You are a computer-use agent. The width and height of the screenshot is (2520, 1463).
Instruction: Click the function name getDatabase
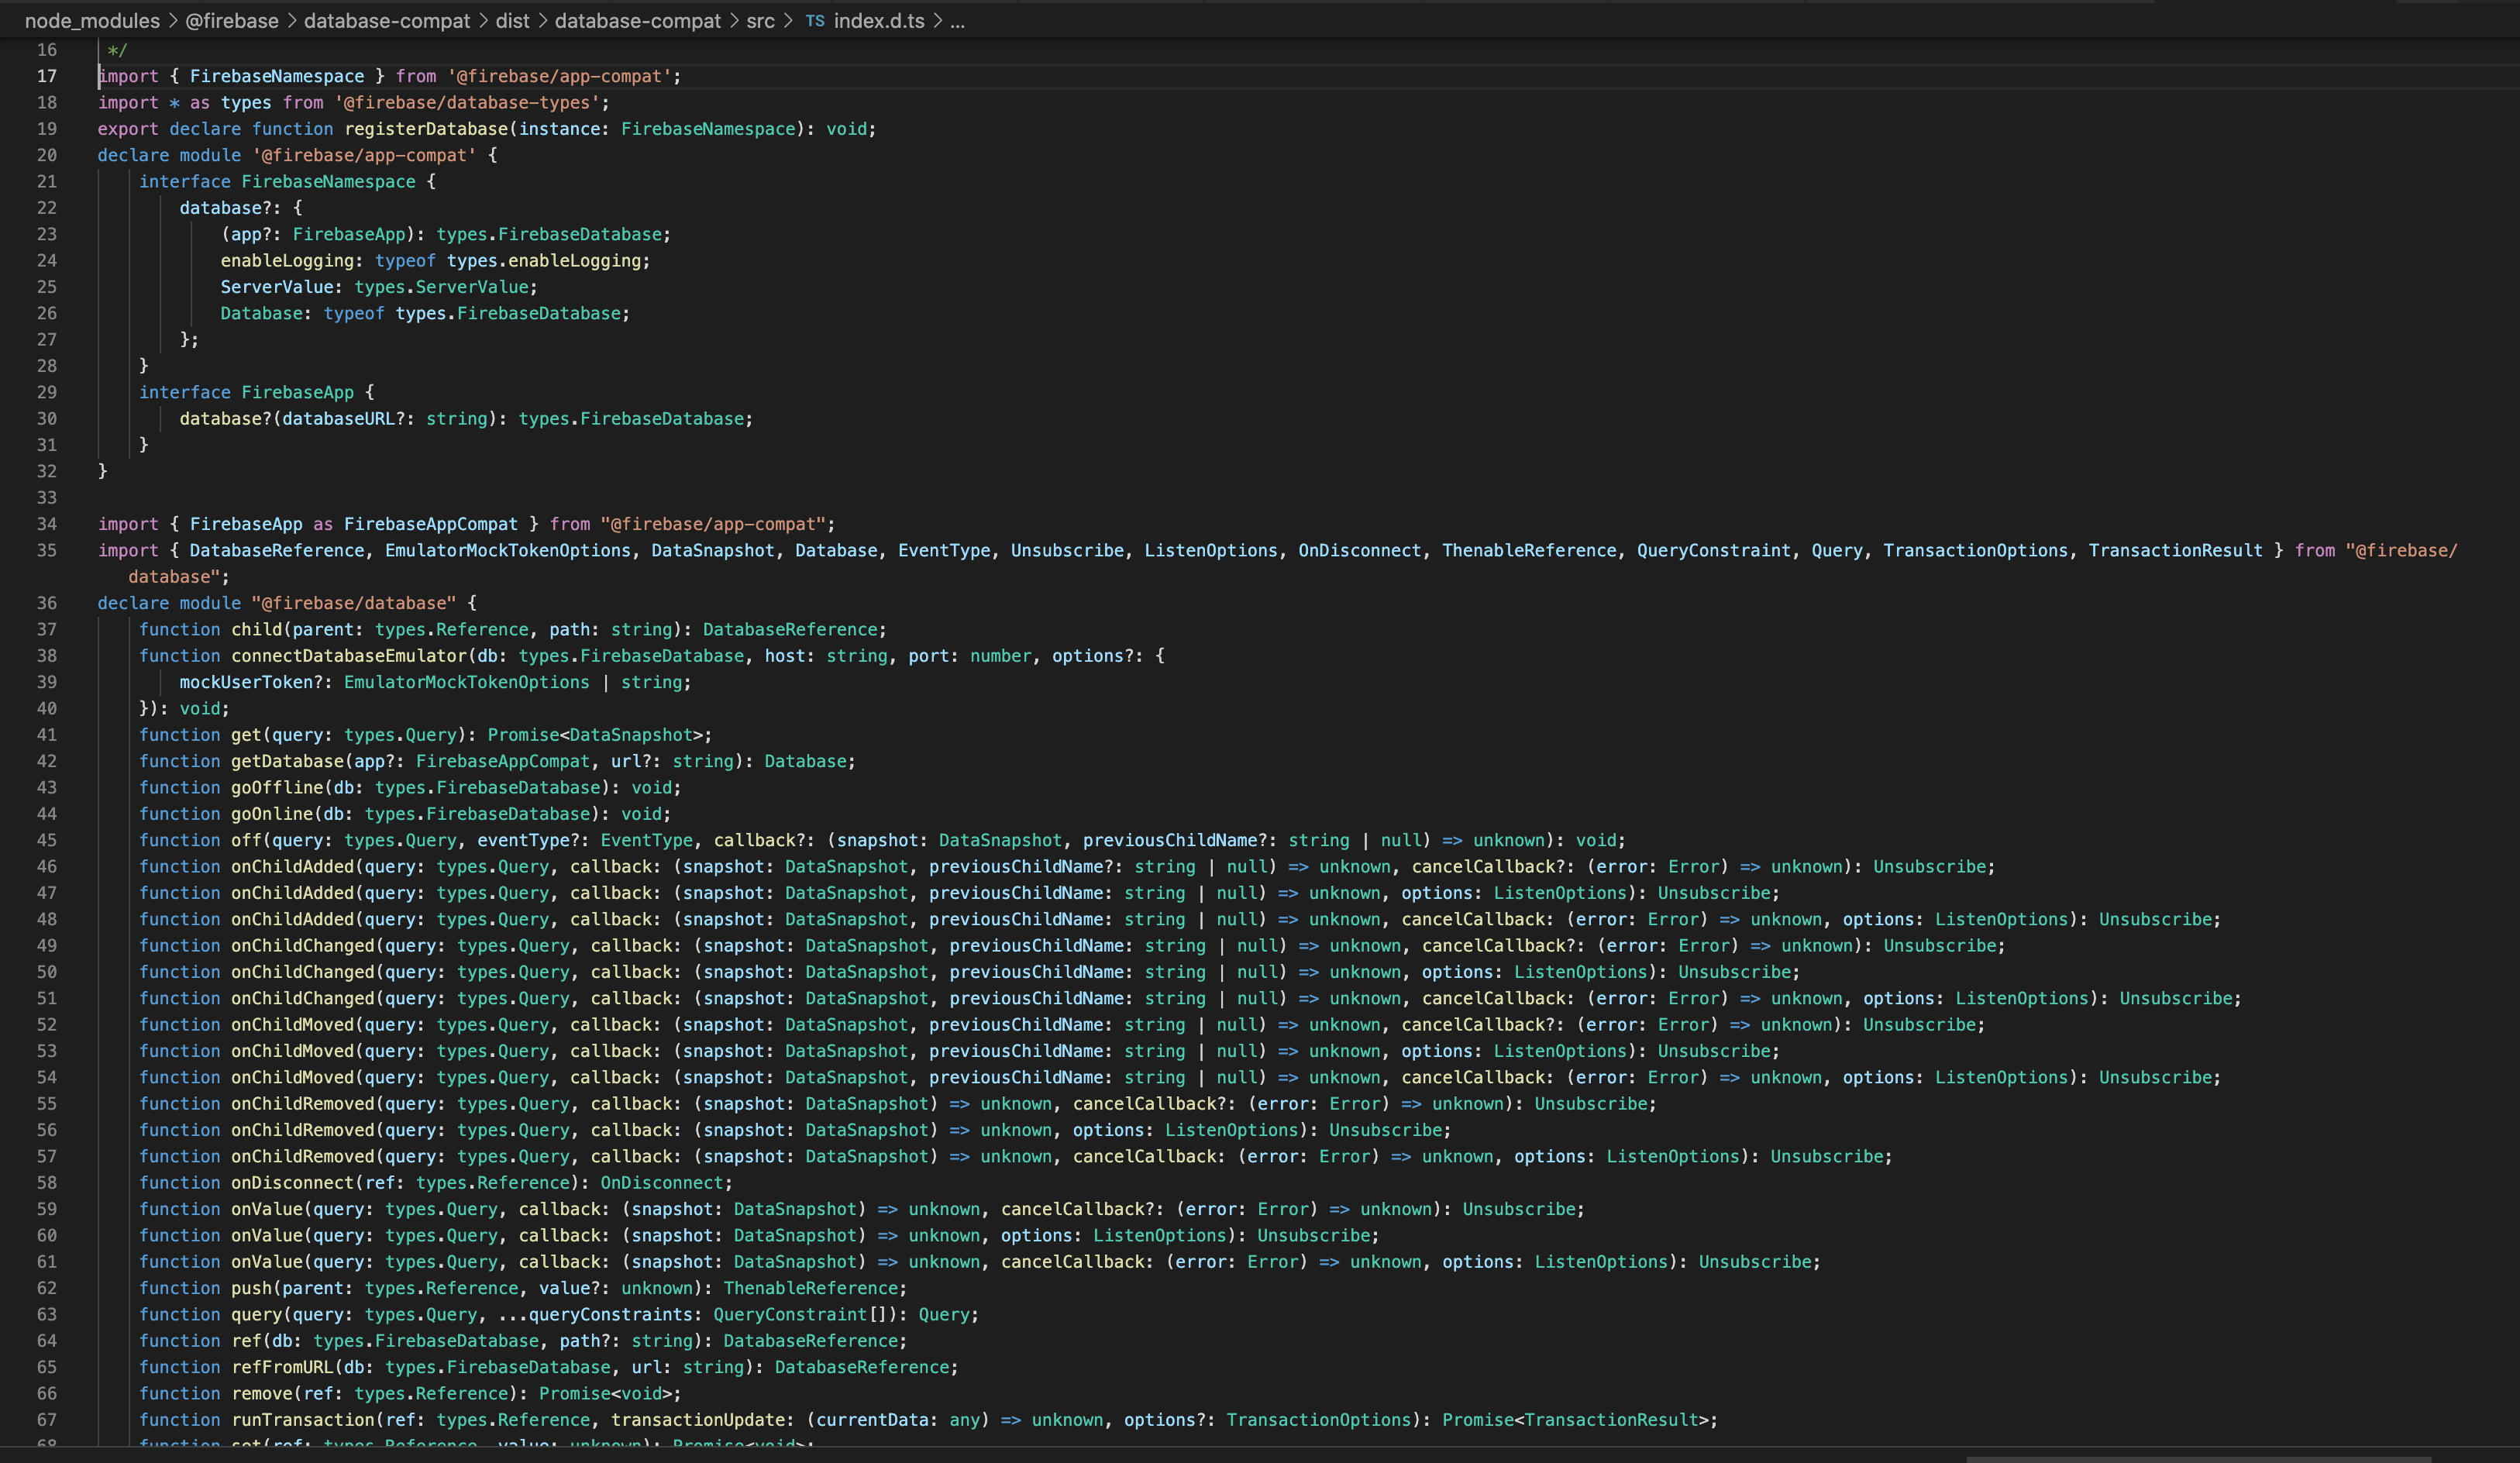coord(287,761)
